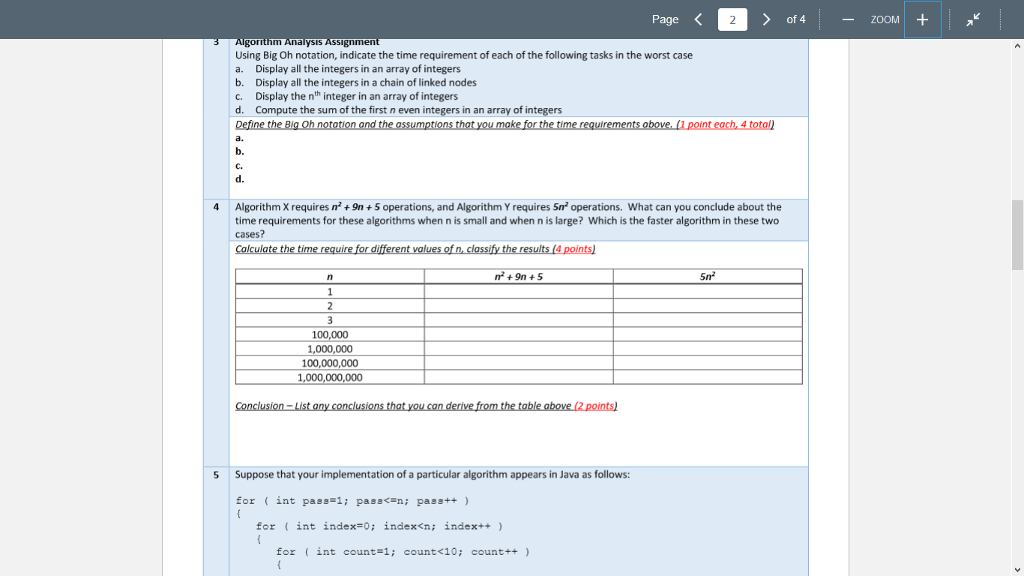Image resolution: width=1024 pixels, height=576 pixels.
Task: Go to the previous page using the left chevron
Action: pos(697,18)
